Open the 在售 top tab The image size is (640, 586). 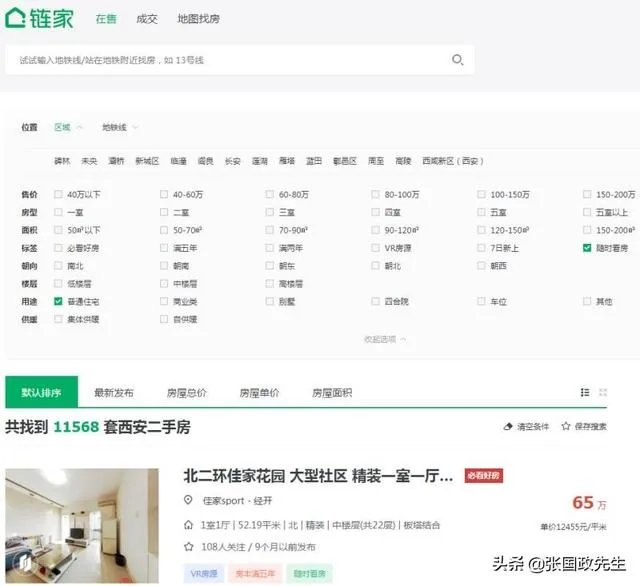[x=106, y=19]
